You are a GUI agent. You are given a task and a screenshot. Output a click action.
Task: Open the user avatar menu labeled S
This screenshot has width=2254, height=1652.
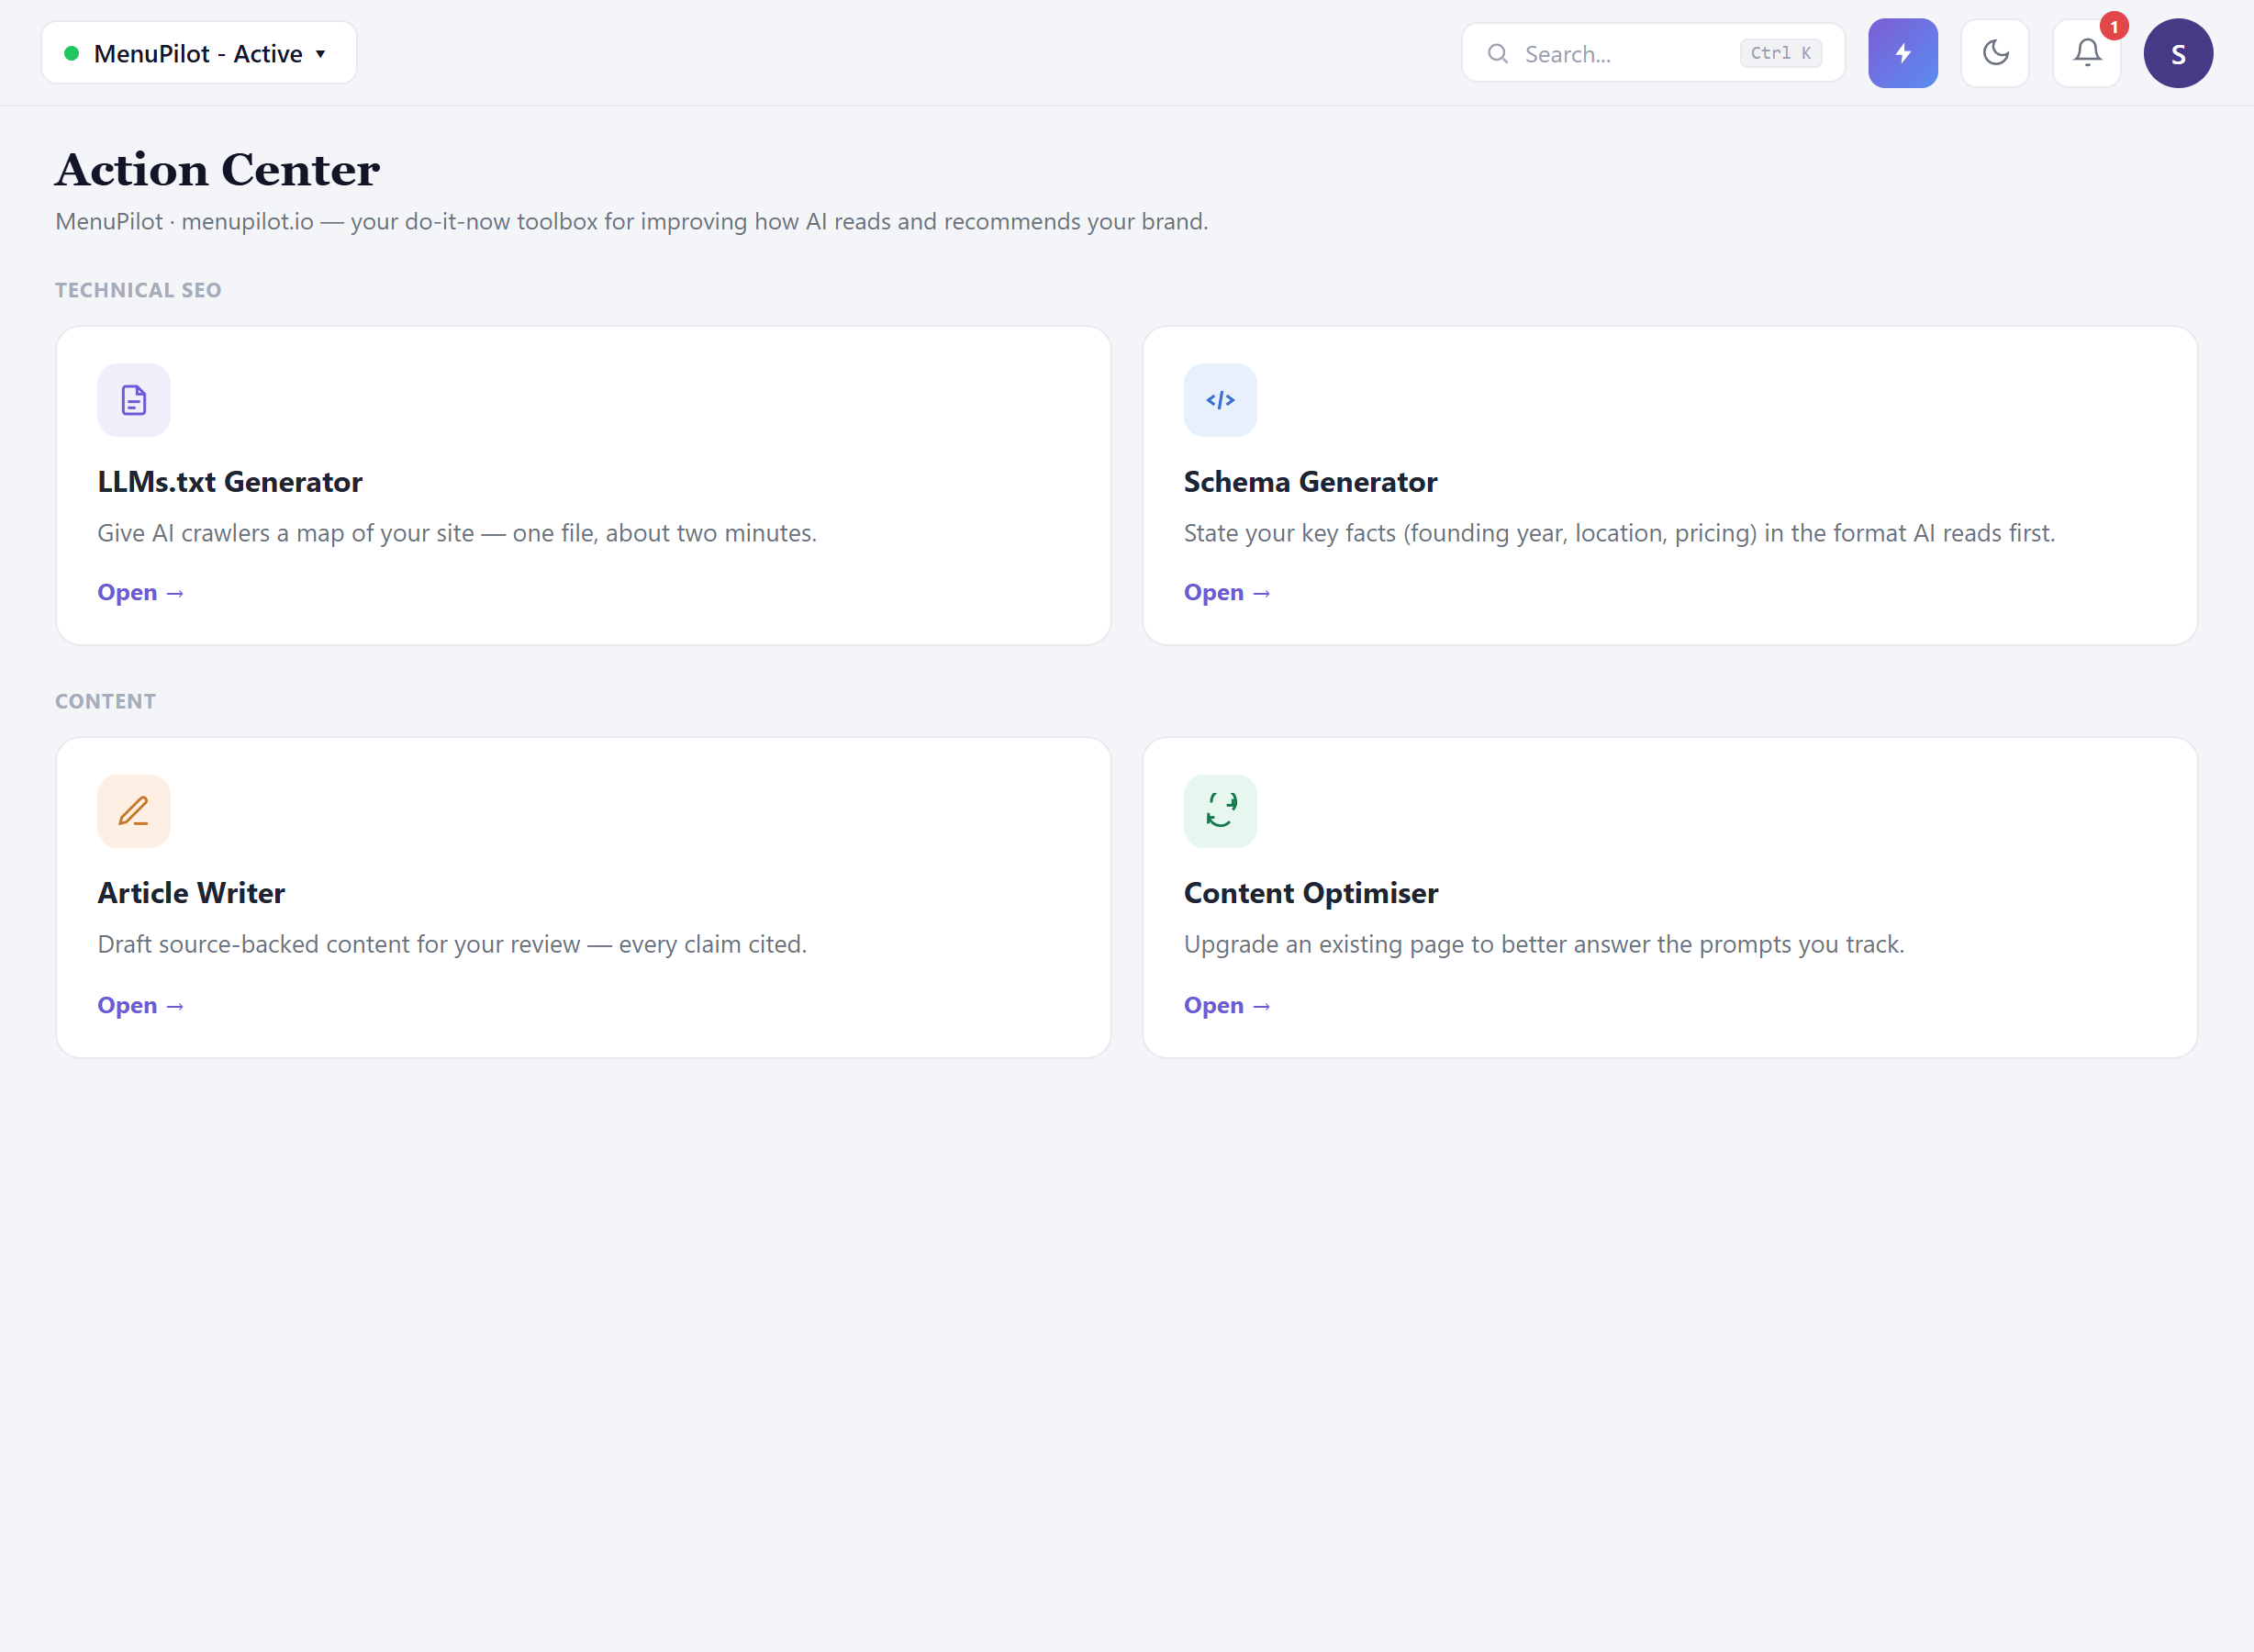[x=2178, y=53]
